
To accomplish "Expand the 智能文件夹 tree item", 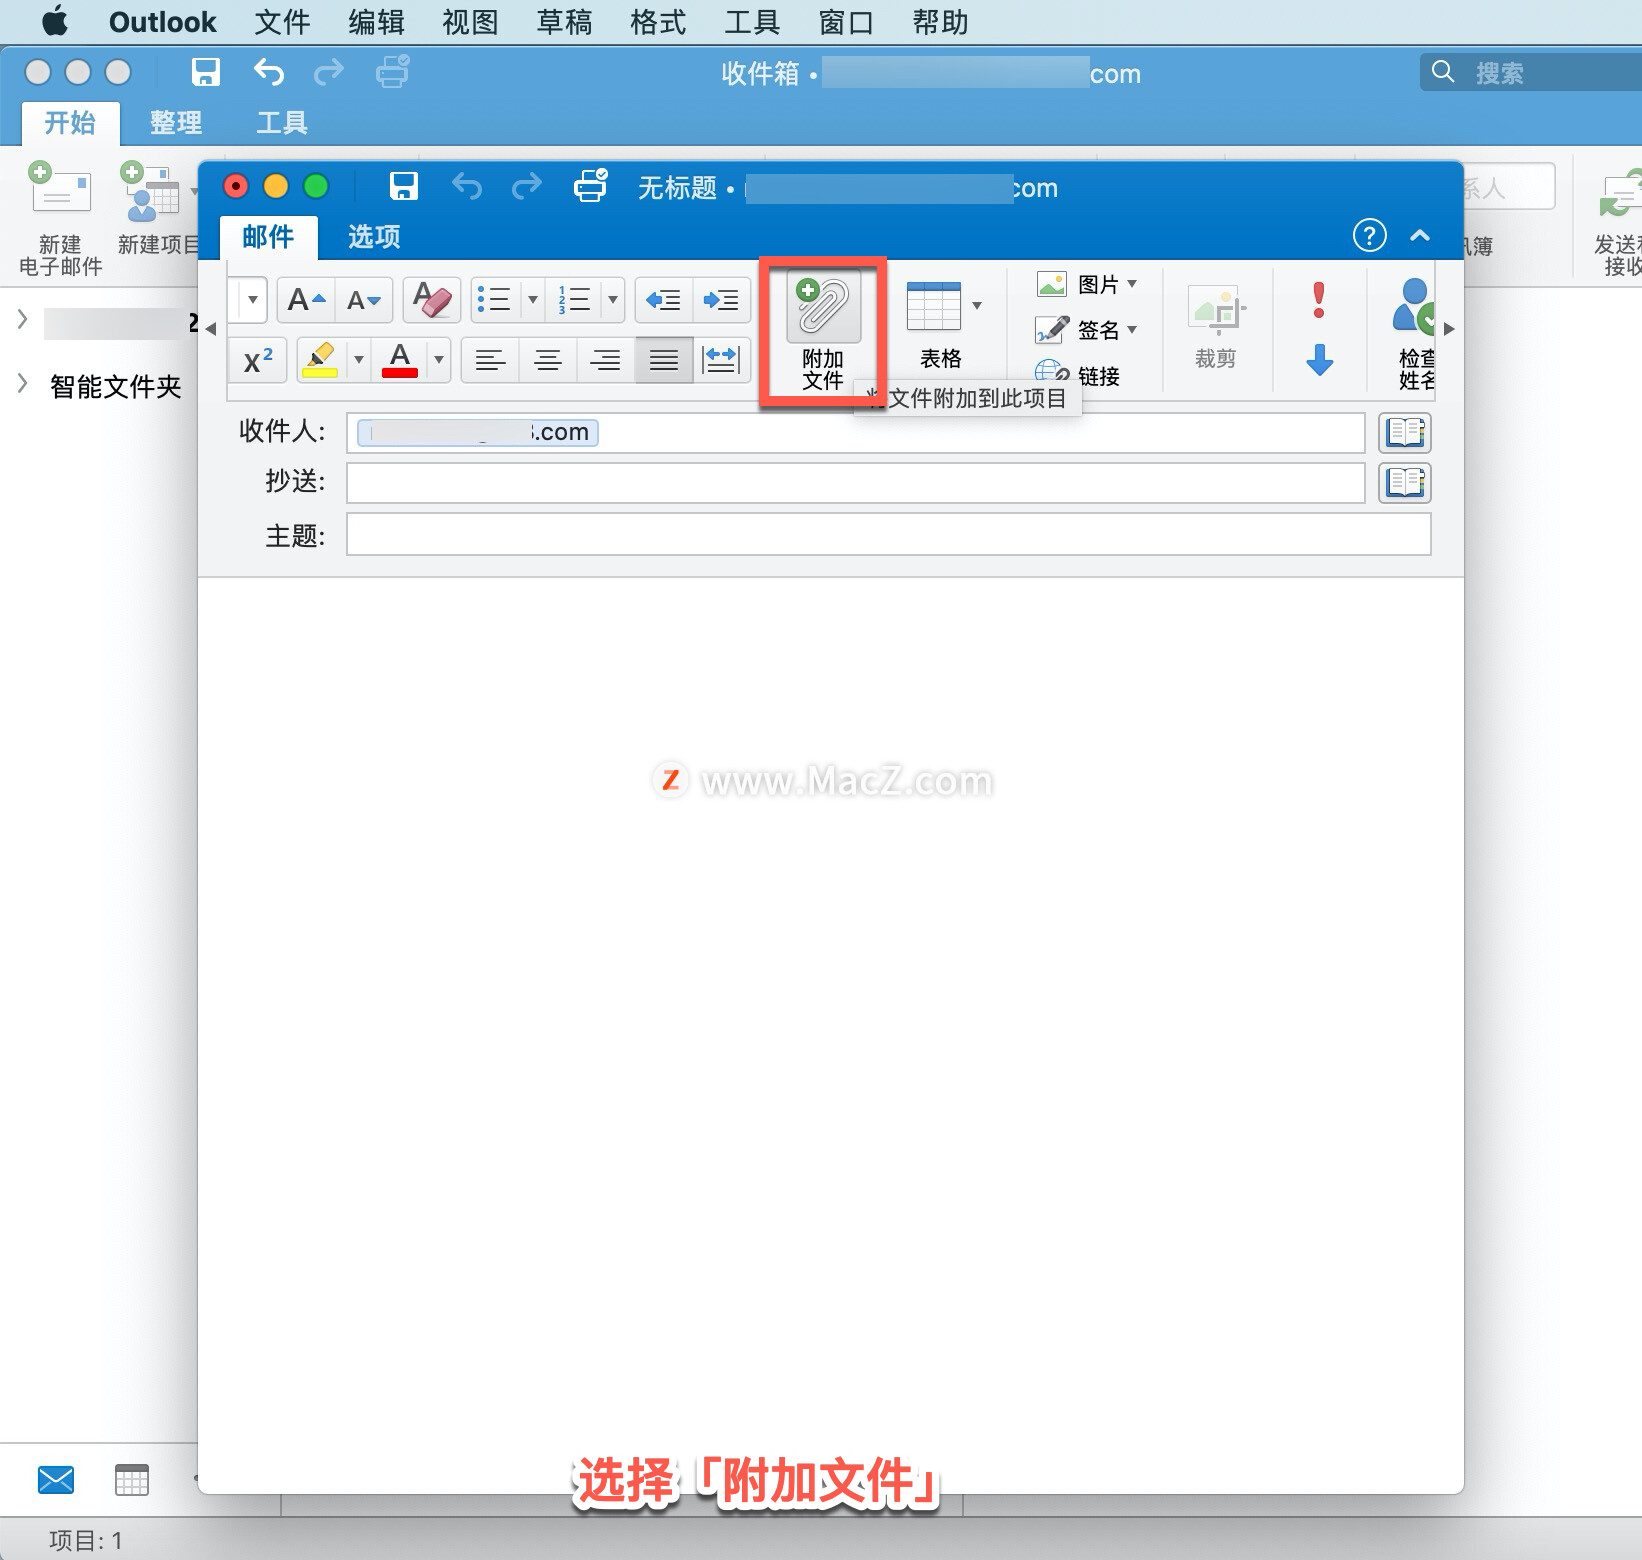I will pyautogui.click(x=22, y=385).
